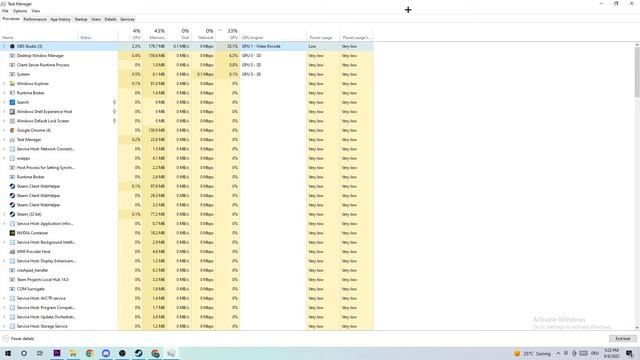Click the suspended leaf icon beside Search
The height and width of the screenshot is (360, 640).
coord(114,102)
